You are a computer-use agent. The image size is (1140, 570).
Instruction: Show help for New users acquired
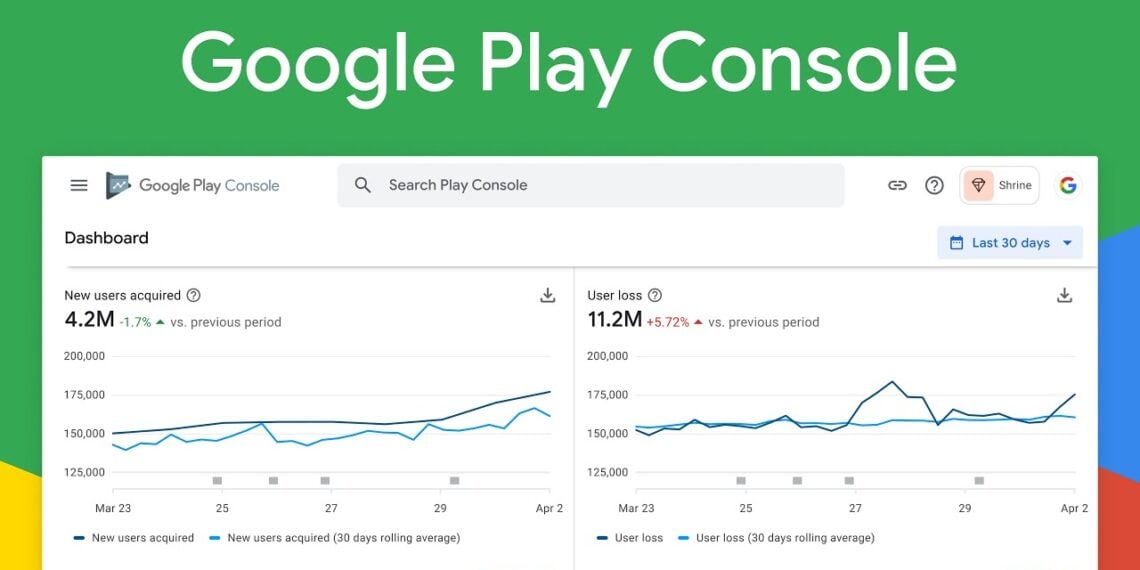click(x=194, y=295)
